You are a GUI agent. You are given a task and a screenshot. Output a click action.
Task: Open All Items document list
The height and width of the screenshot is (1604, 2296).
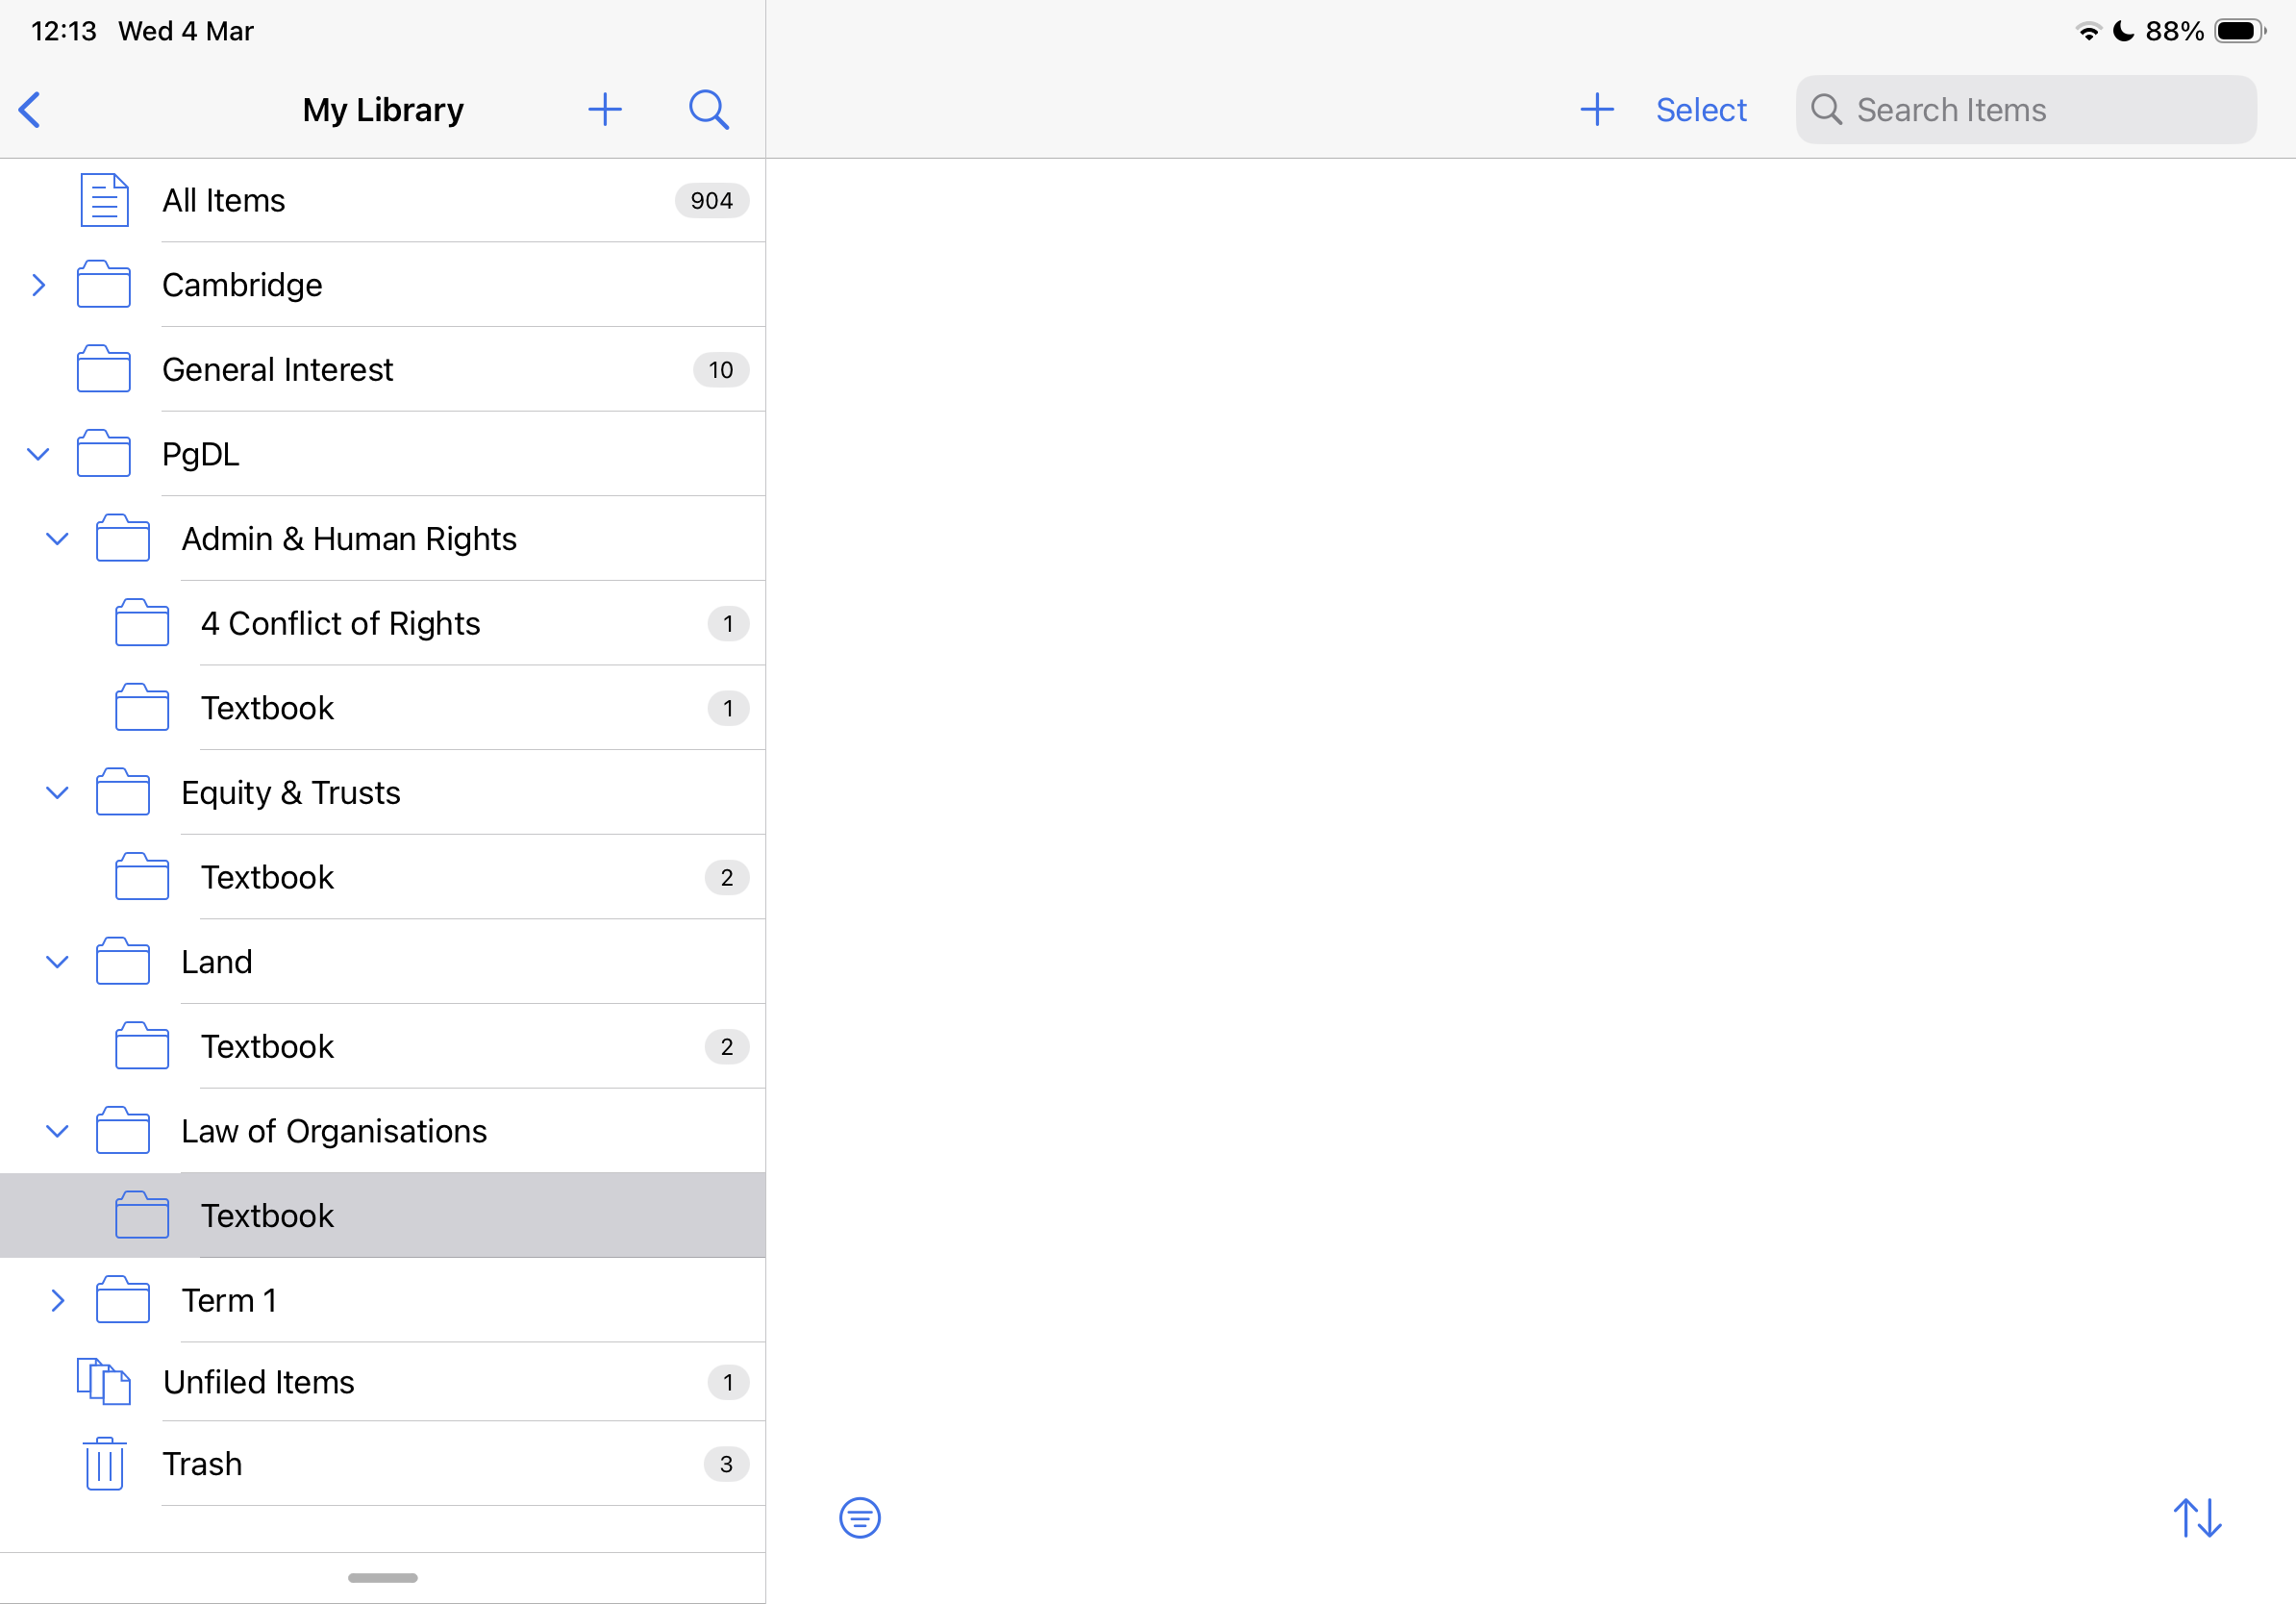tap(224, 200)
